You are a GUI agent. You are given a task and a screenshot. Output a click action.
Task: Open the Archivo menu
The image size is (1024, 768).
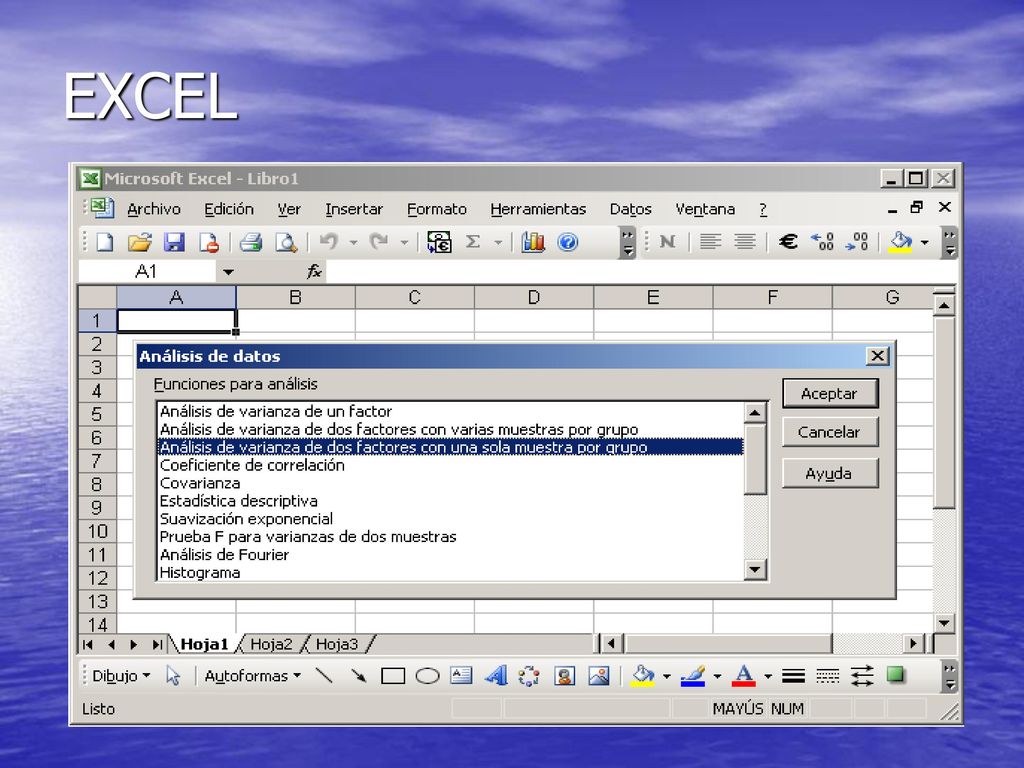point(154,209)
